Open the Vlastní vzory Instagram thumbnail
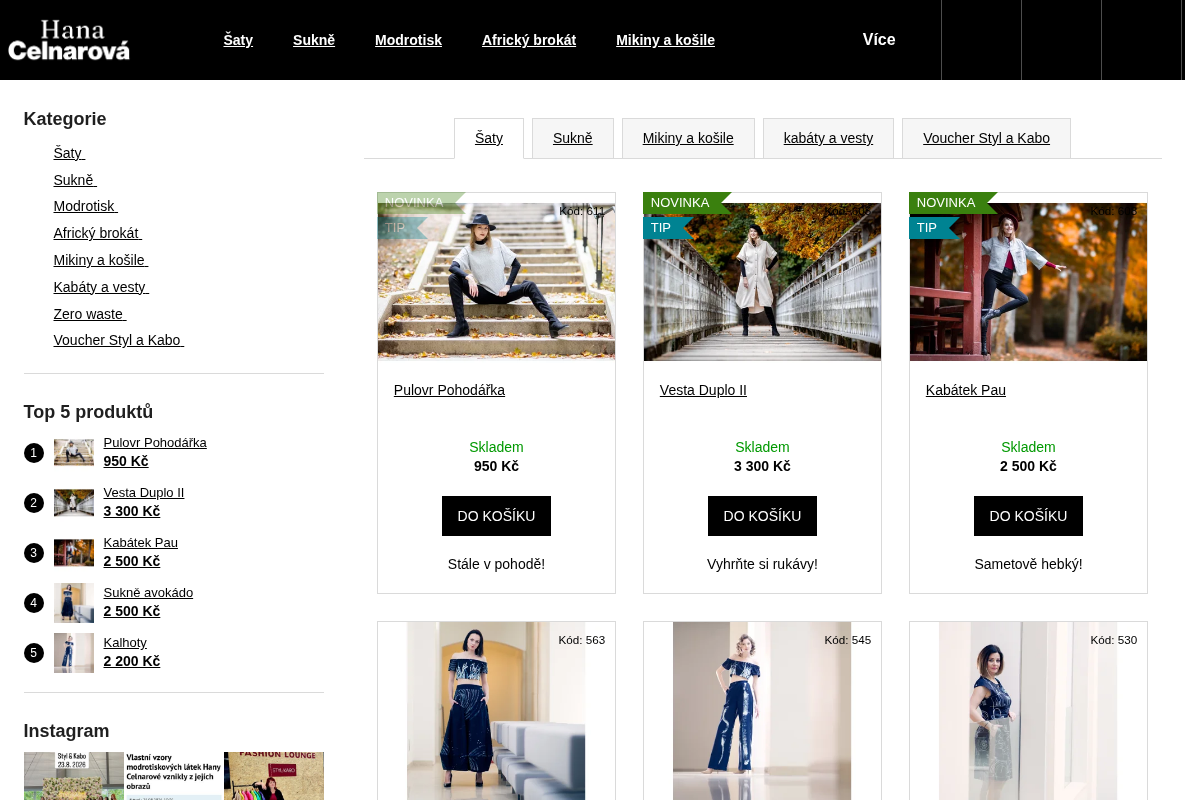Viewport: 1200px width, 800px height. click(174, 776)
